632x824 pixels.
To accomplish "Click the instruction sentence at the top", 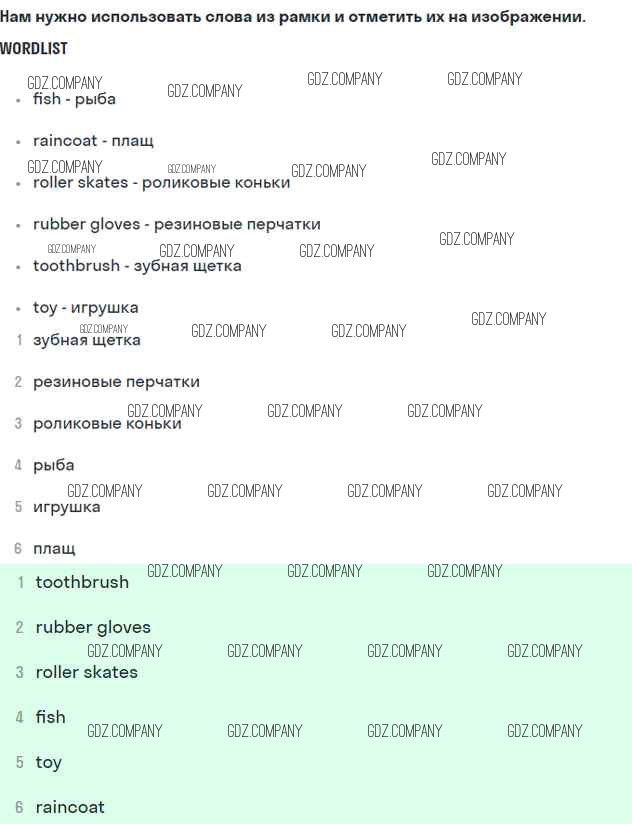I will coord(293,17).
